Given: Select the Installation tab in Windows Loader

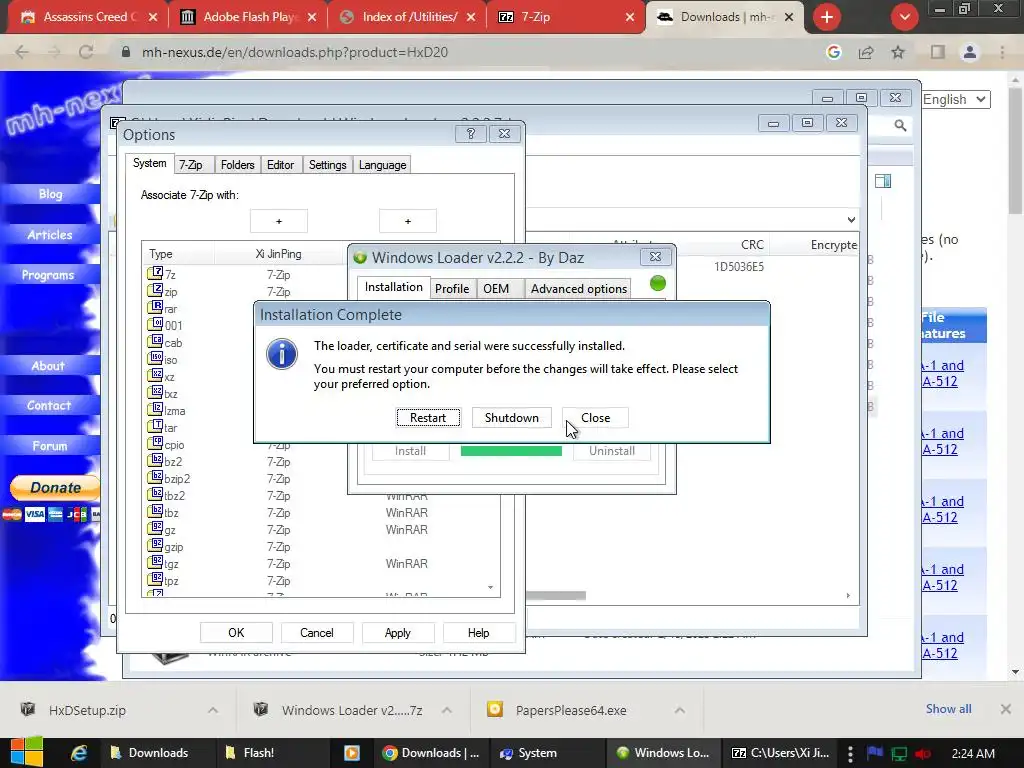Looking at the screenshot, I should click(393, 287).
